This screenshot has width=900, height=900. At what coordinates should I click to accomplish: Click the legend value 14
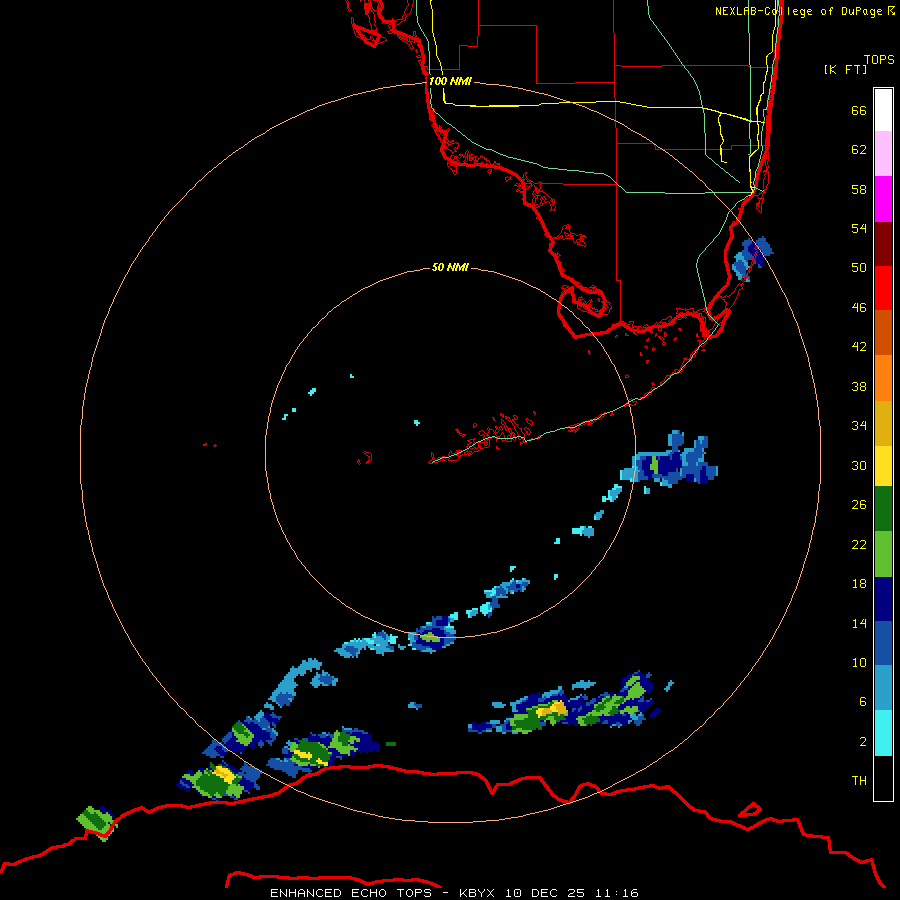pyautogui.click(x=859, y=623)
